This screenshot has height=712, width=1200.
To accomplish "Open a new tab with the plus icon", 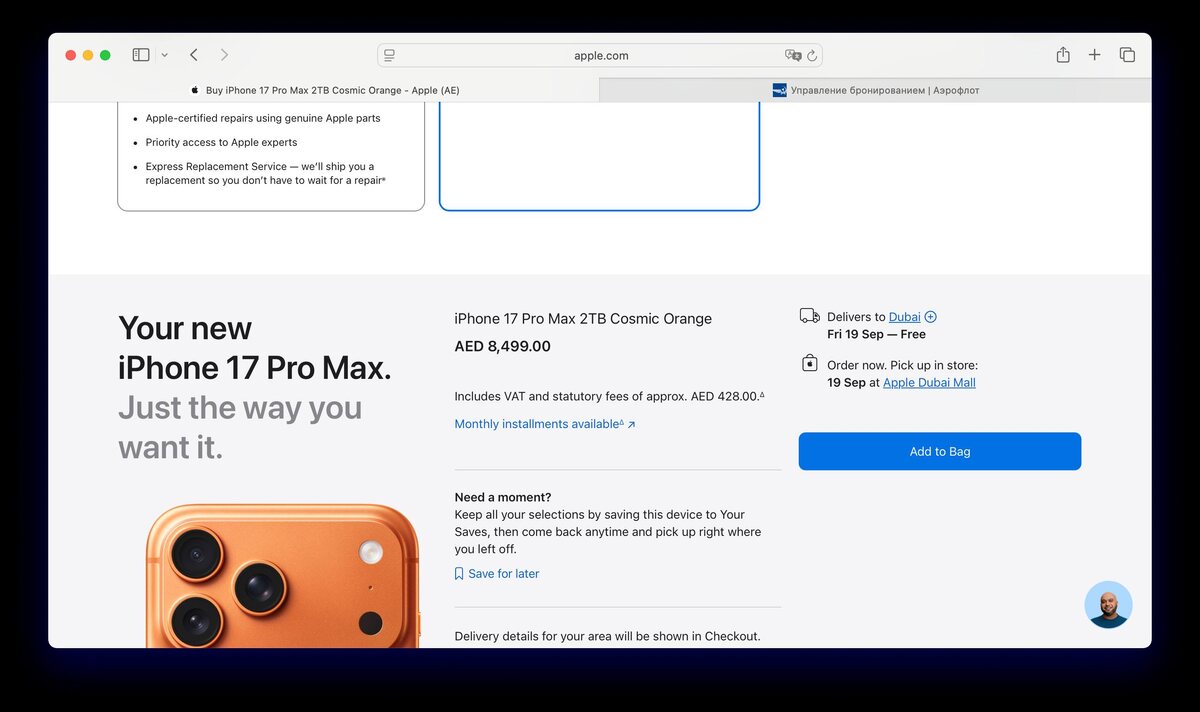I will coord(1095,55).
